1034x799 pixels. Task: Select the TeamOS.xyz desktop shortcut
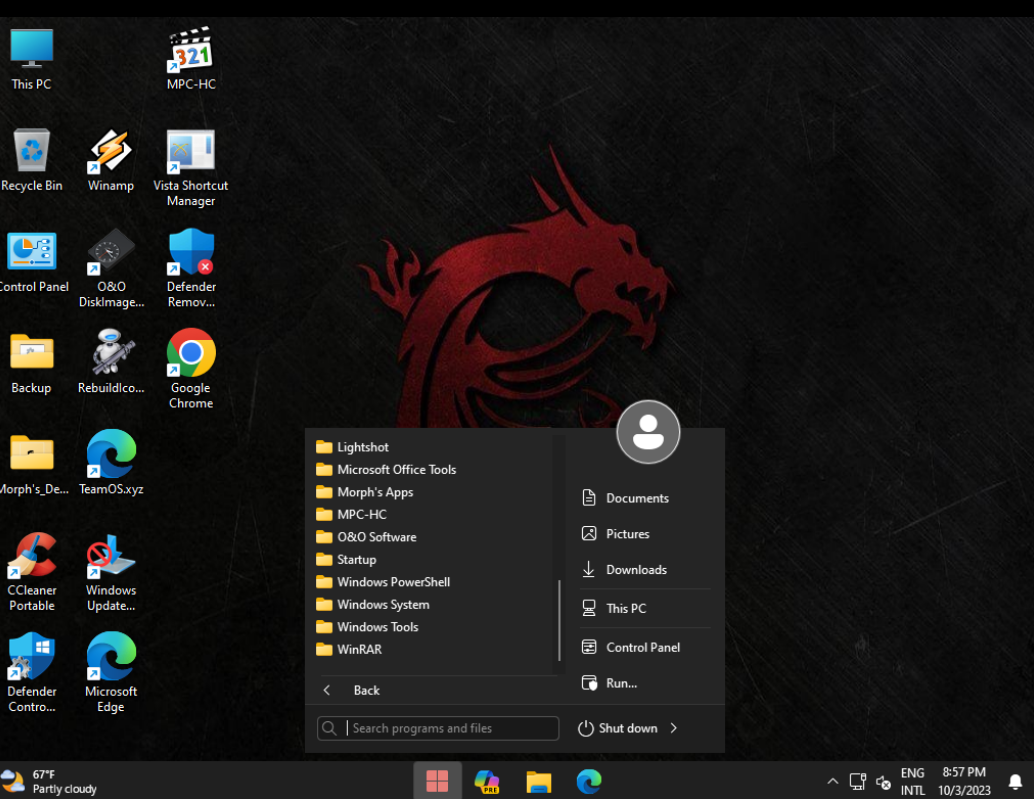pos(111,463)
